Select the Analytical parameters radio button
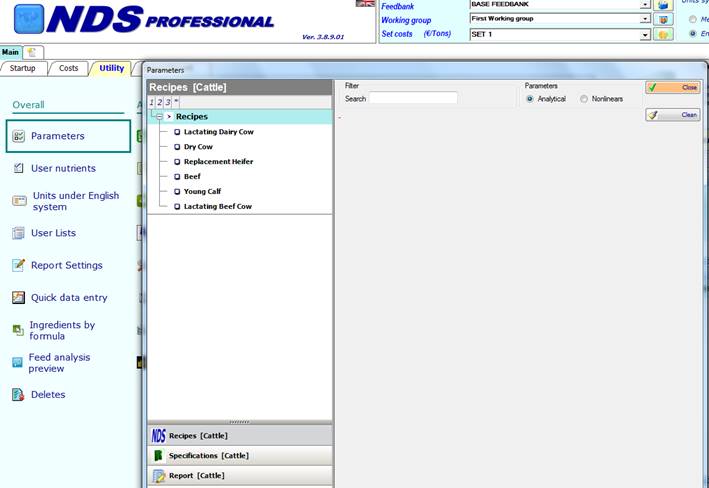The image size is (709, 488). (529, 99)
